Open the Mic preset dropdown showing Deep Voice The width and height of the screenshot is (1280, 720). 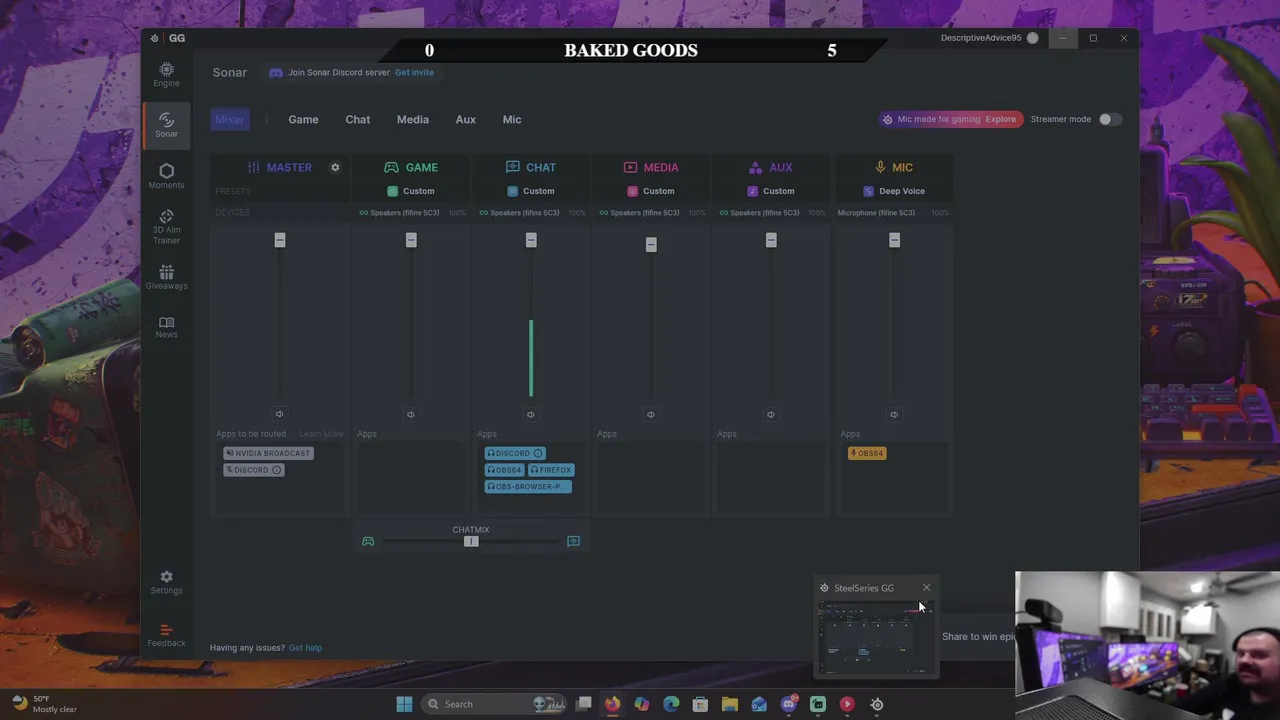click(x=894, y=191)
